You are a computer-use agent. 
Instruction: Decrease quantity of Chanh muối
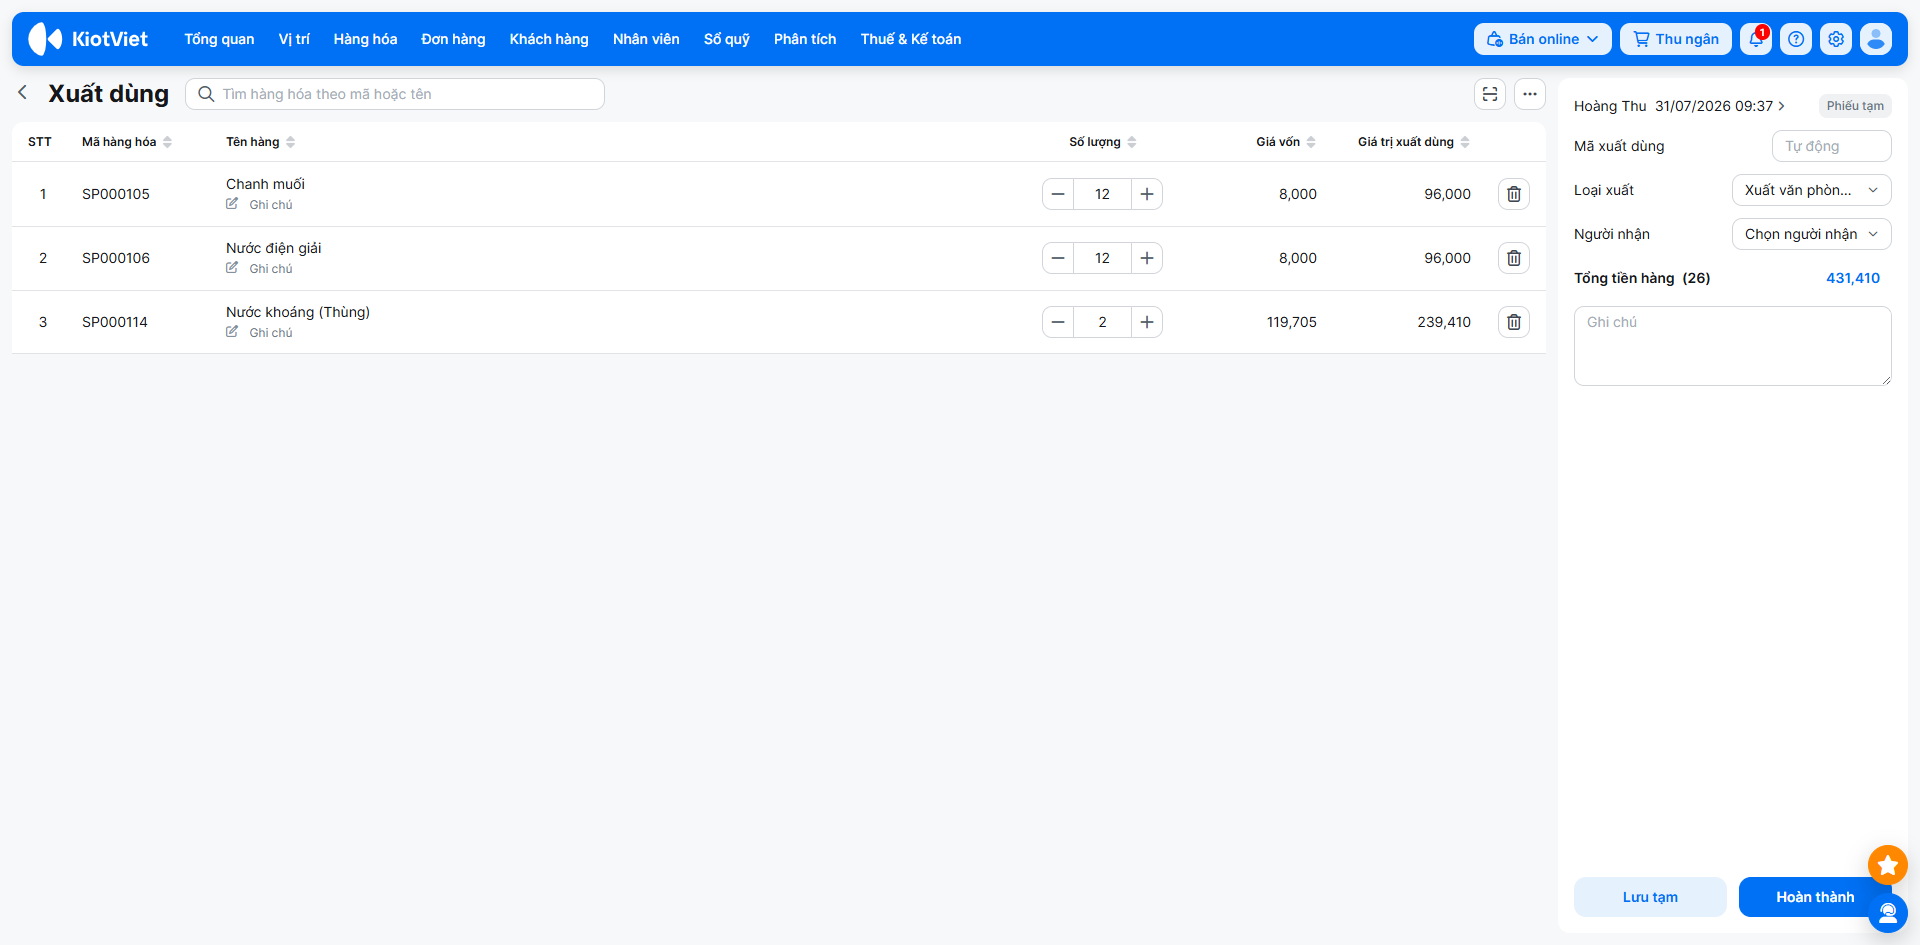coord(1058,194)
